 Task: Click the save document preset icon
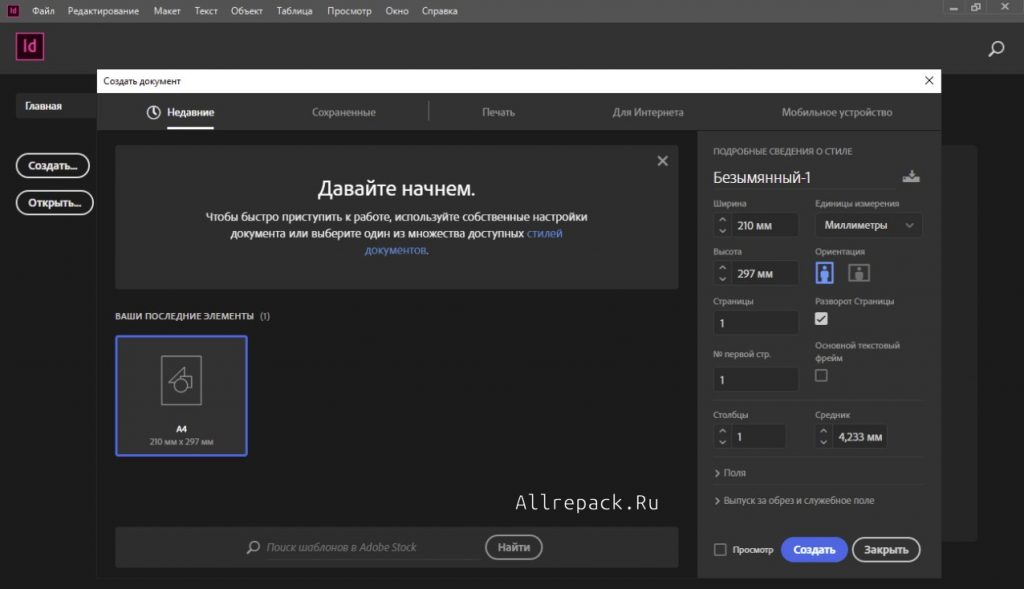[910, 177]
